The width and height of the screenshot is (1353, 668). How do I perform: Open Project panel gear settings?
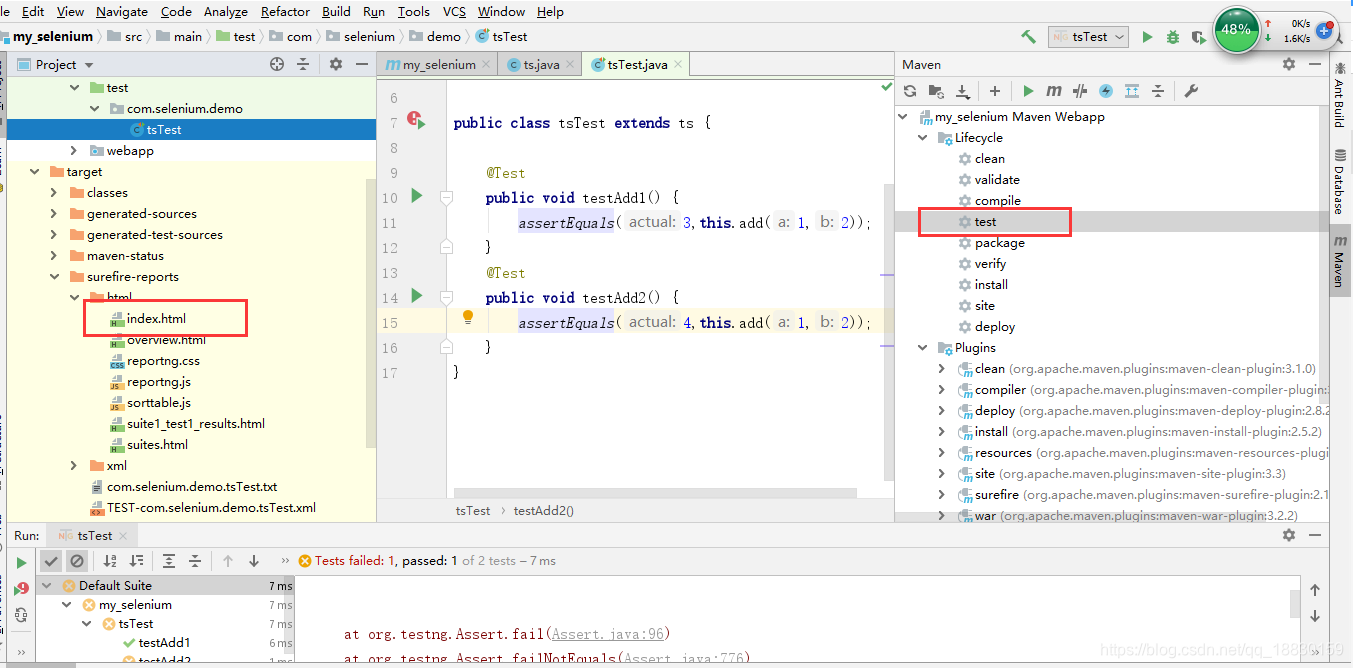[336, 64]
